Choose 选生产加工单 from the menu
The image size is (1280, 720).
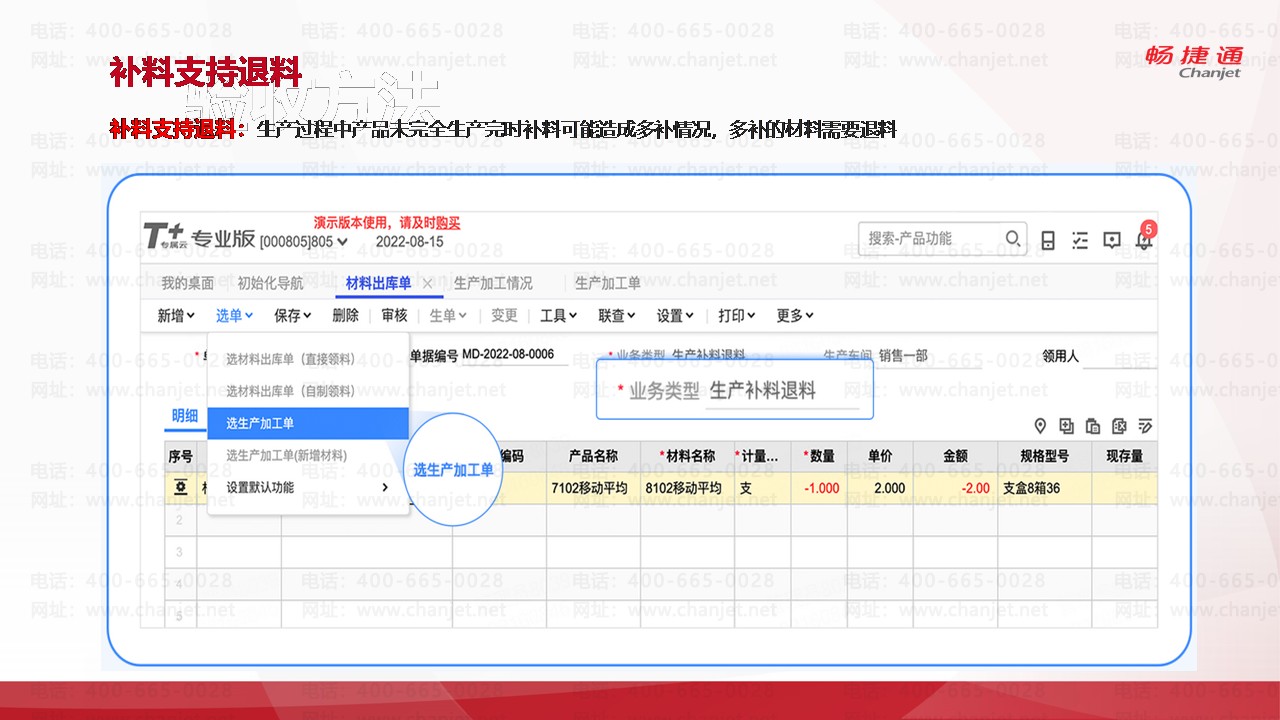pos(308,423)
